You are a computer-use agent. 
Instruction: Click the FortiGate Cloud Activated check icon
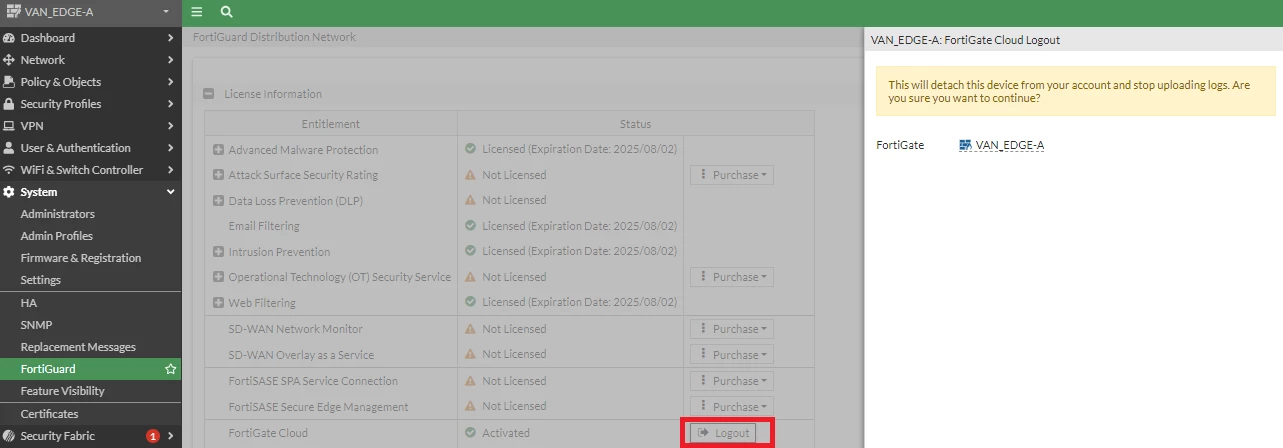coord(470,433)
